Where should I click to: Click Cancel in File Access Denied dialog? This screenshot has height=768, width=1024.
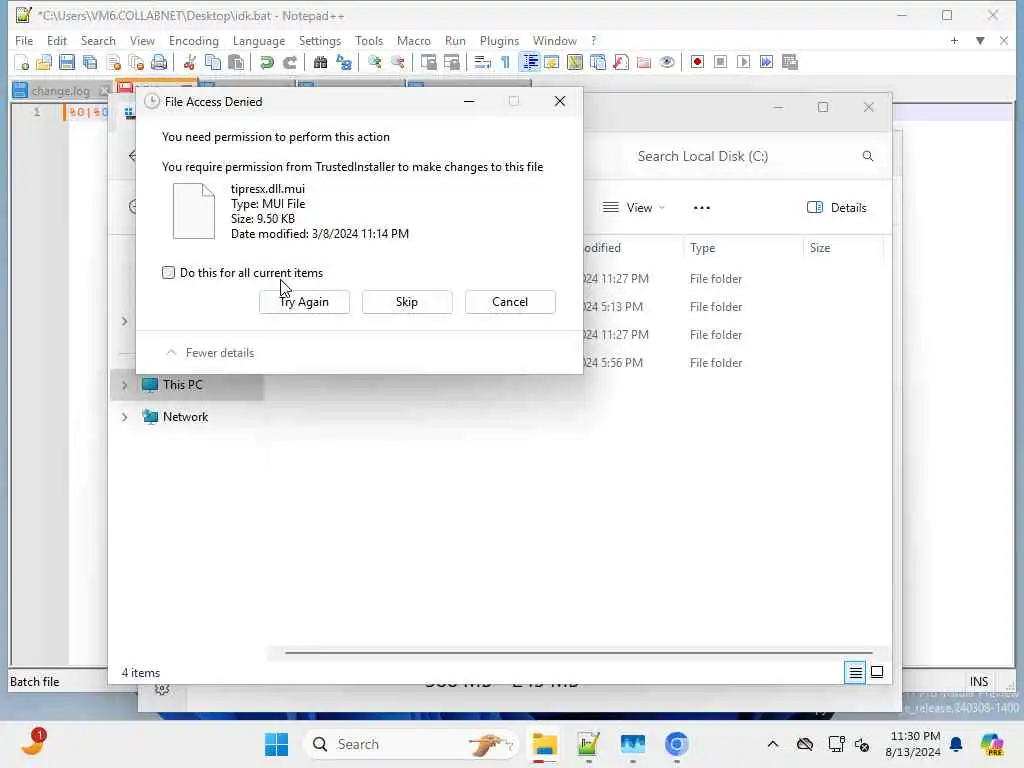[x=510, y=302]
